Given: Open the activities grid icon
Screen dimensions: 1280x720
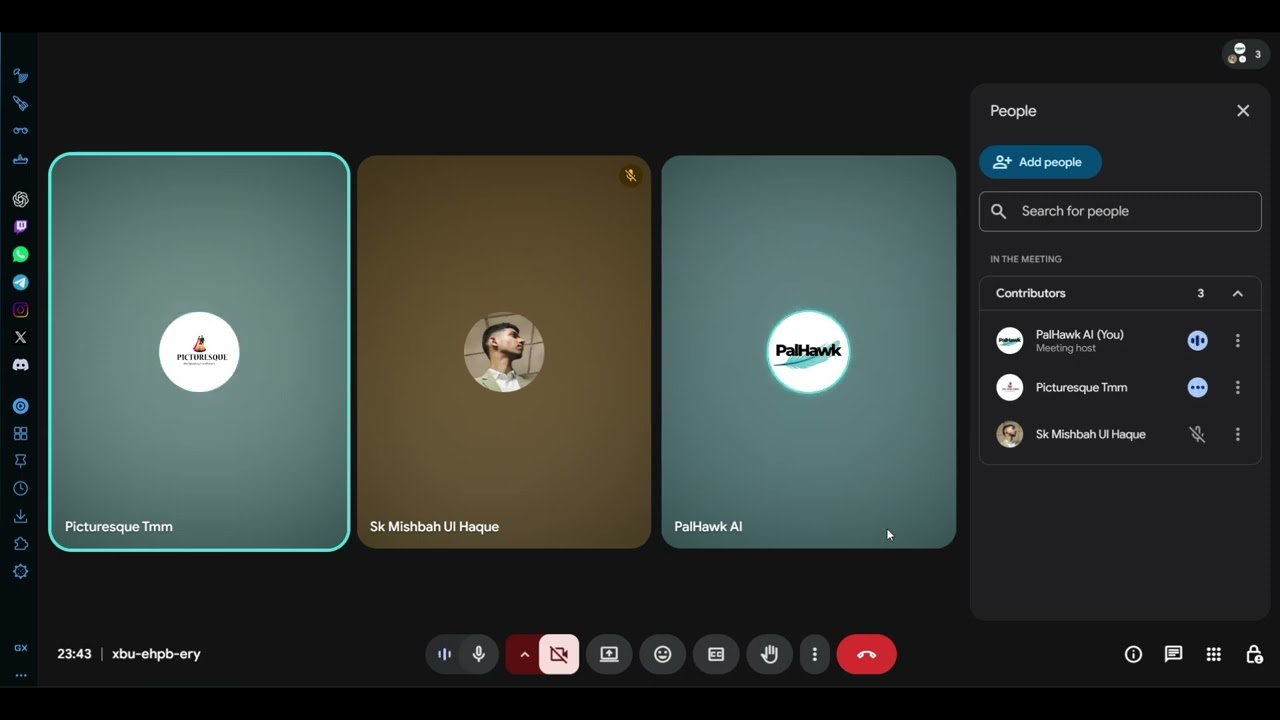Looking at the screenshot, I should [1213, 654].
